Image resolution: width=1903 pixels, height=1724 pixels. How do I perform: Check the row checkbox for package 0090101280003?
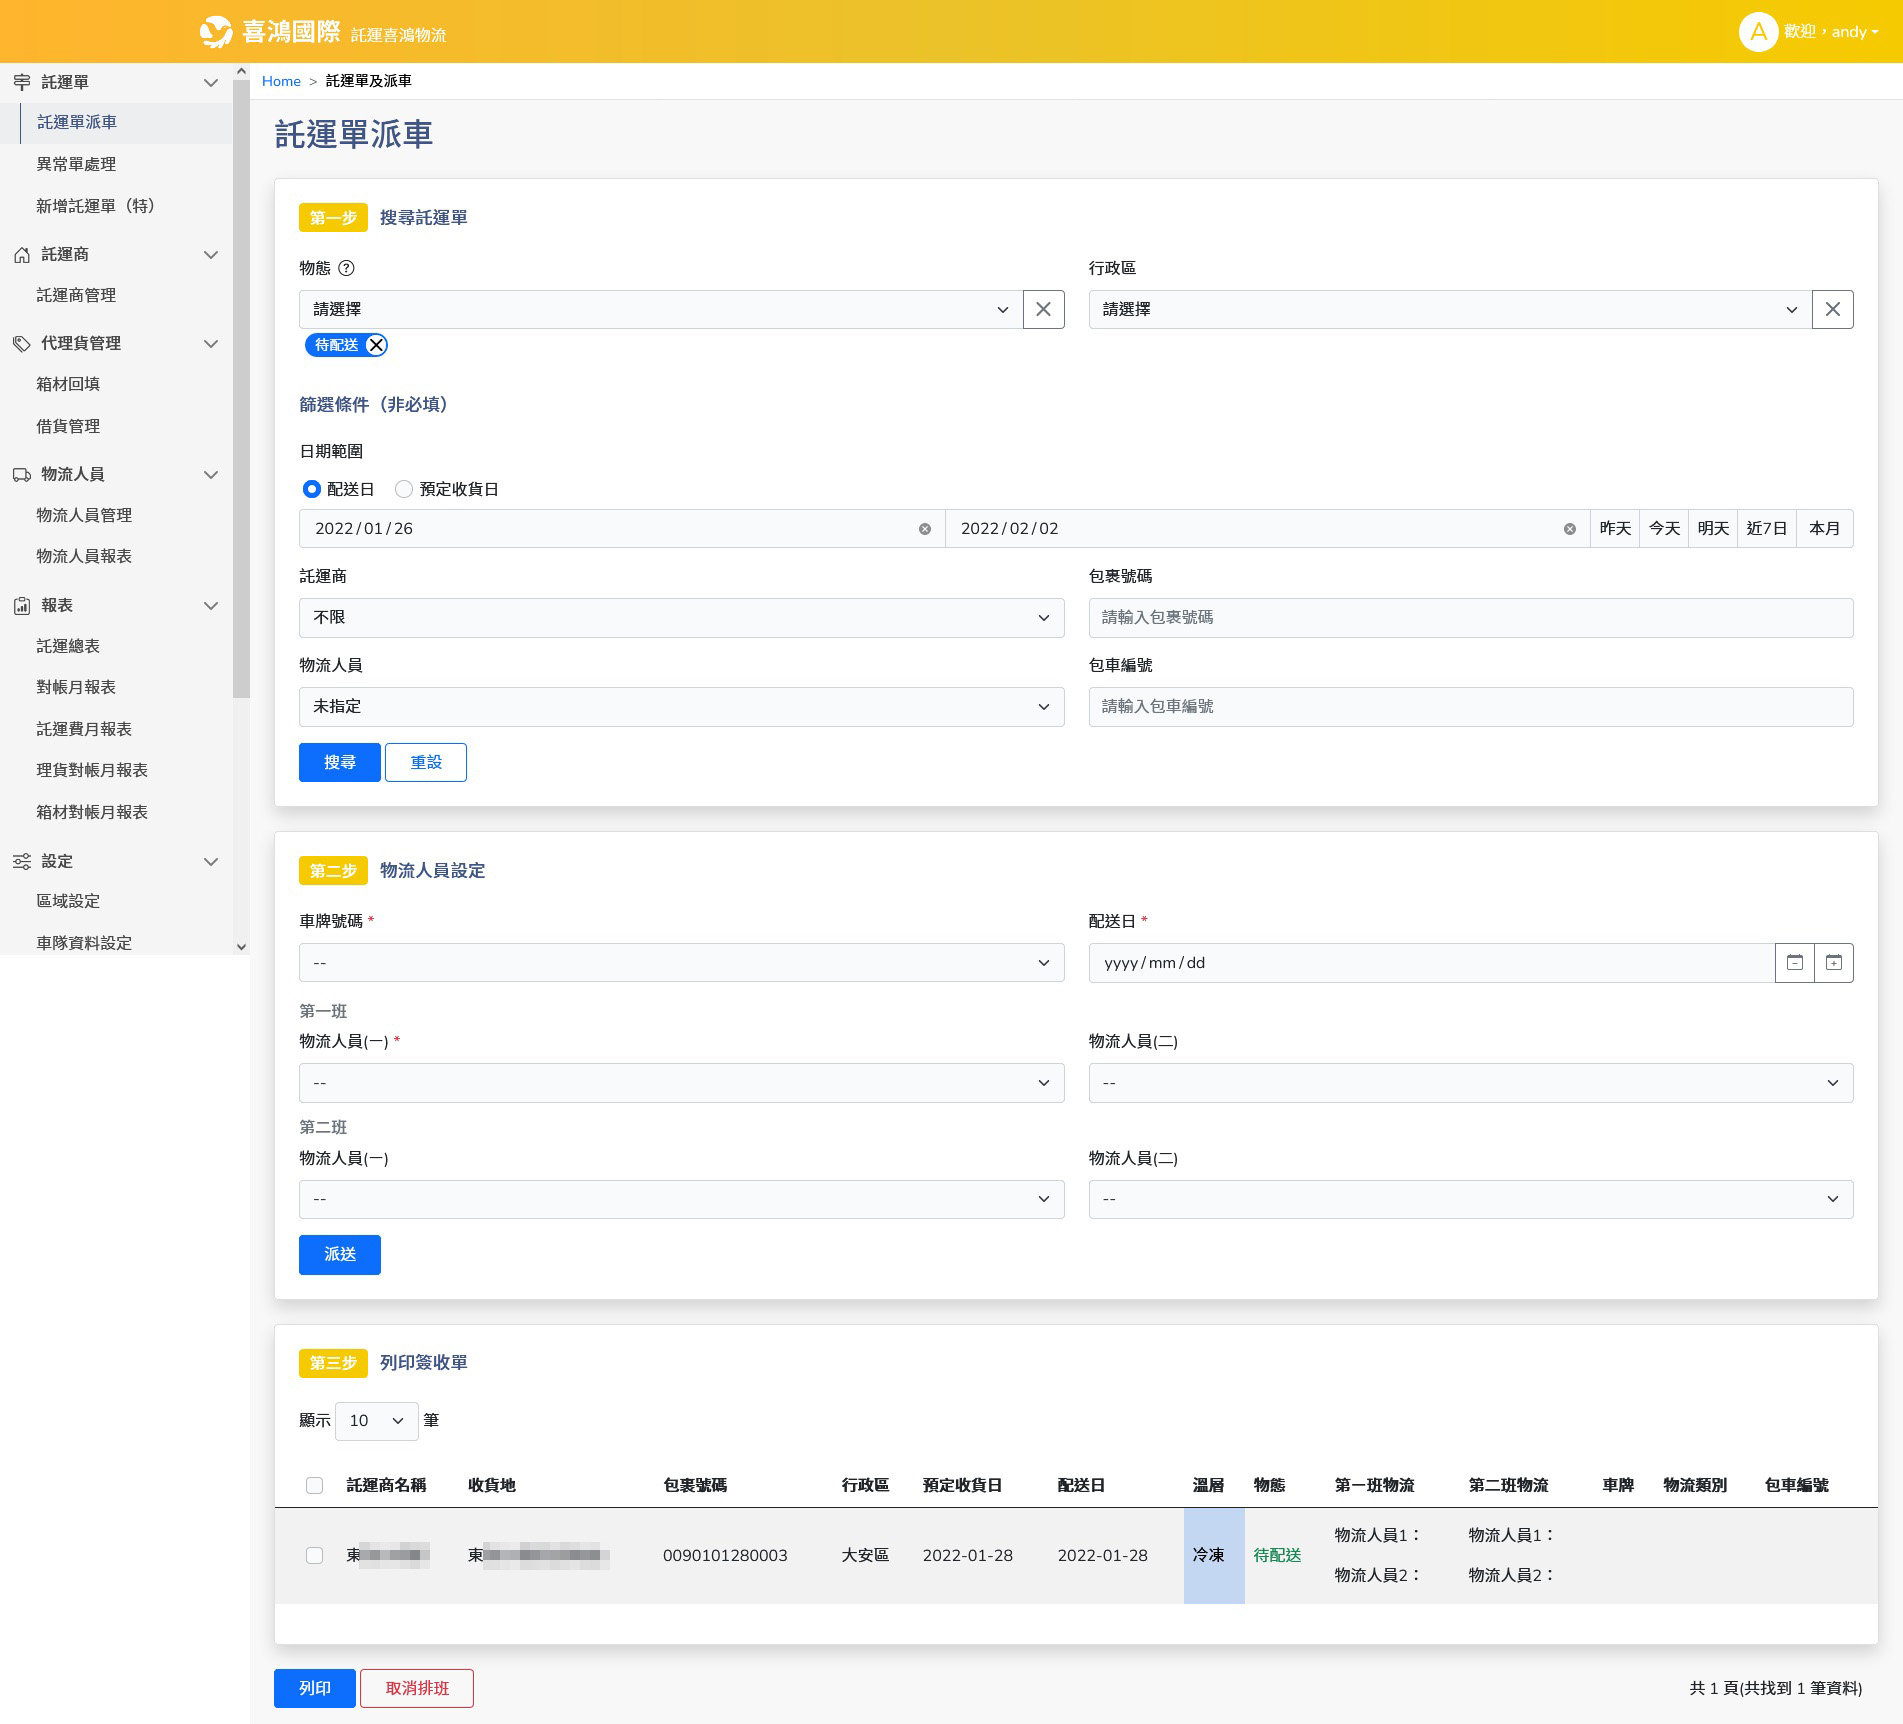315,1555
